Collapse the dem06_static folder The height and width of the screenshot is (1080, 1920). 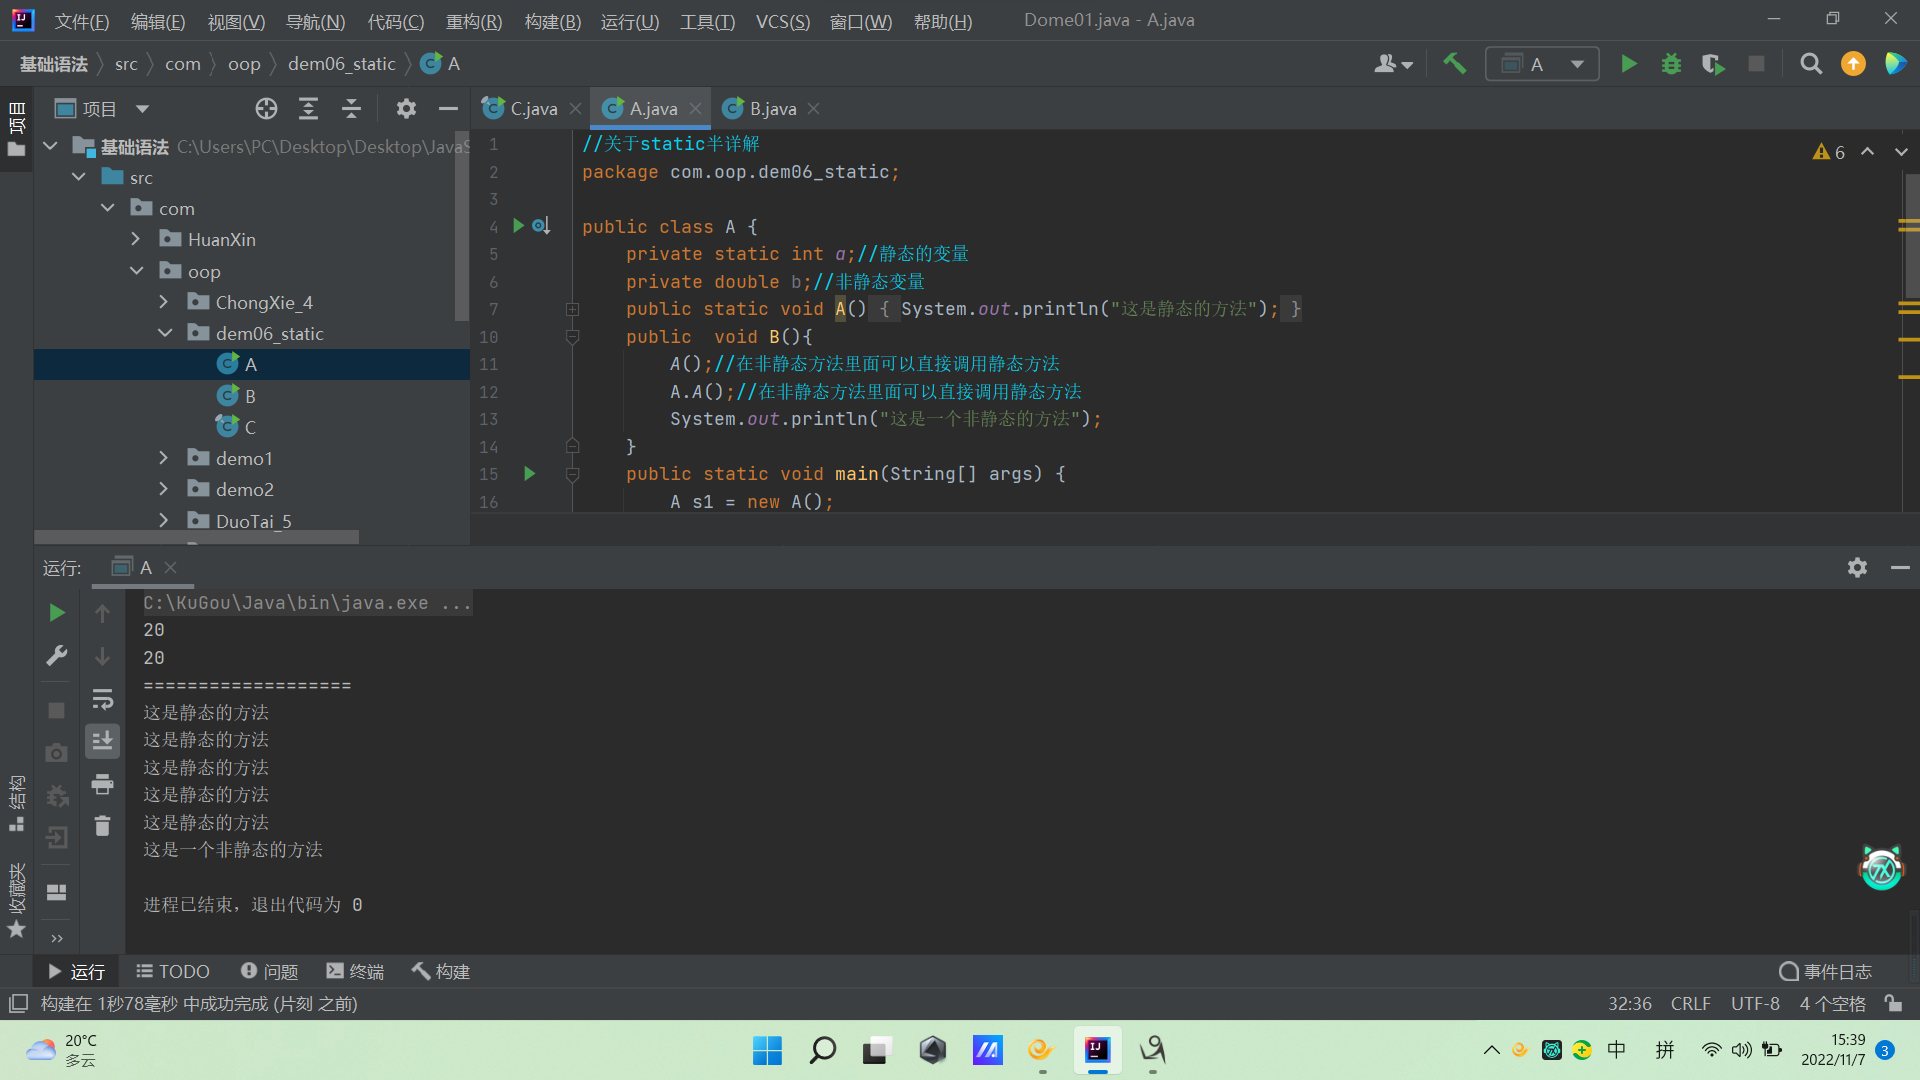165,333
